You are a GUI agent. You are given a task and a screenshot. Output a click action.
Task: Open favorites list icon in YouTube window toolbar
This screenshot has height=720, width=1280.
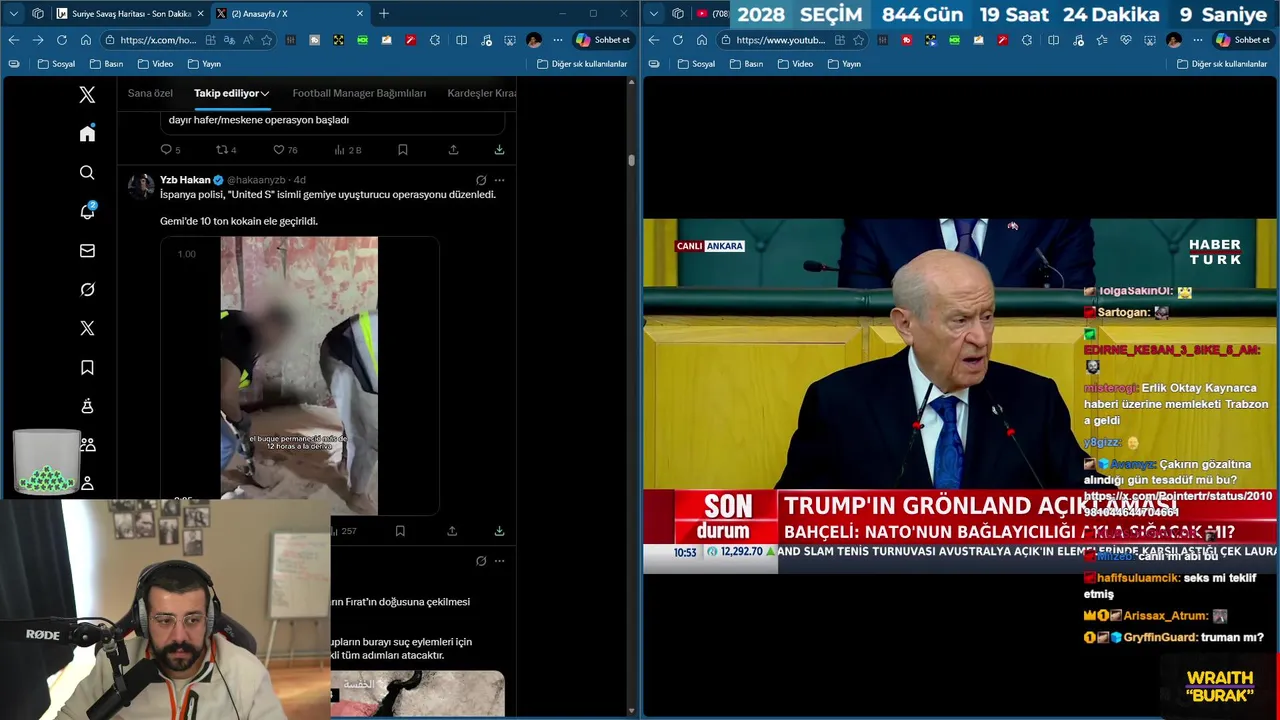(x=1101, y=40)
